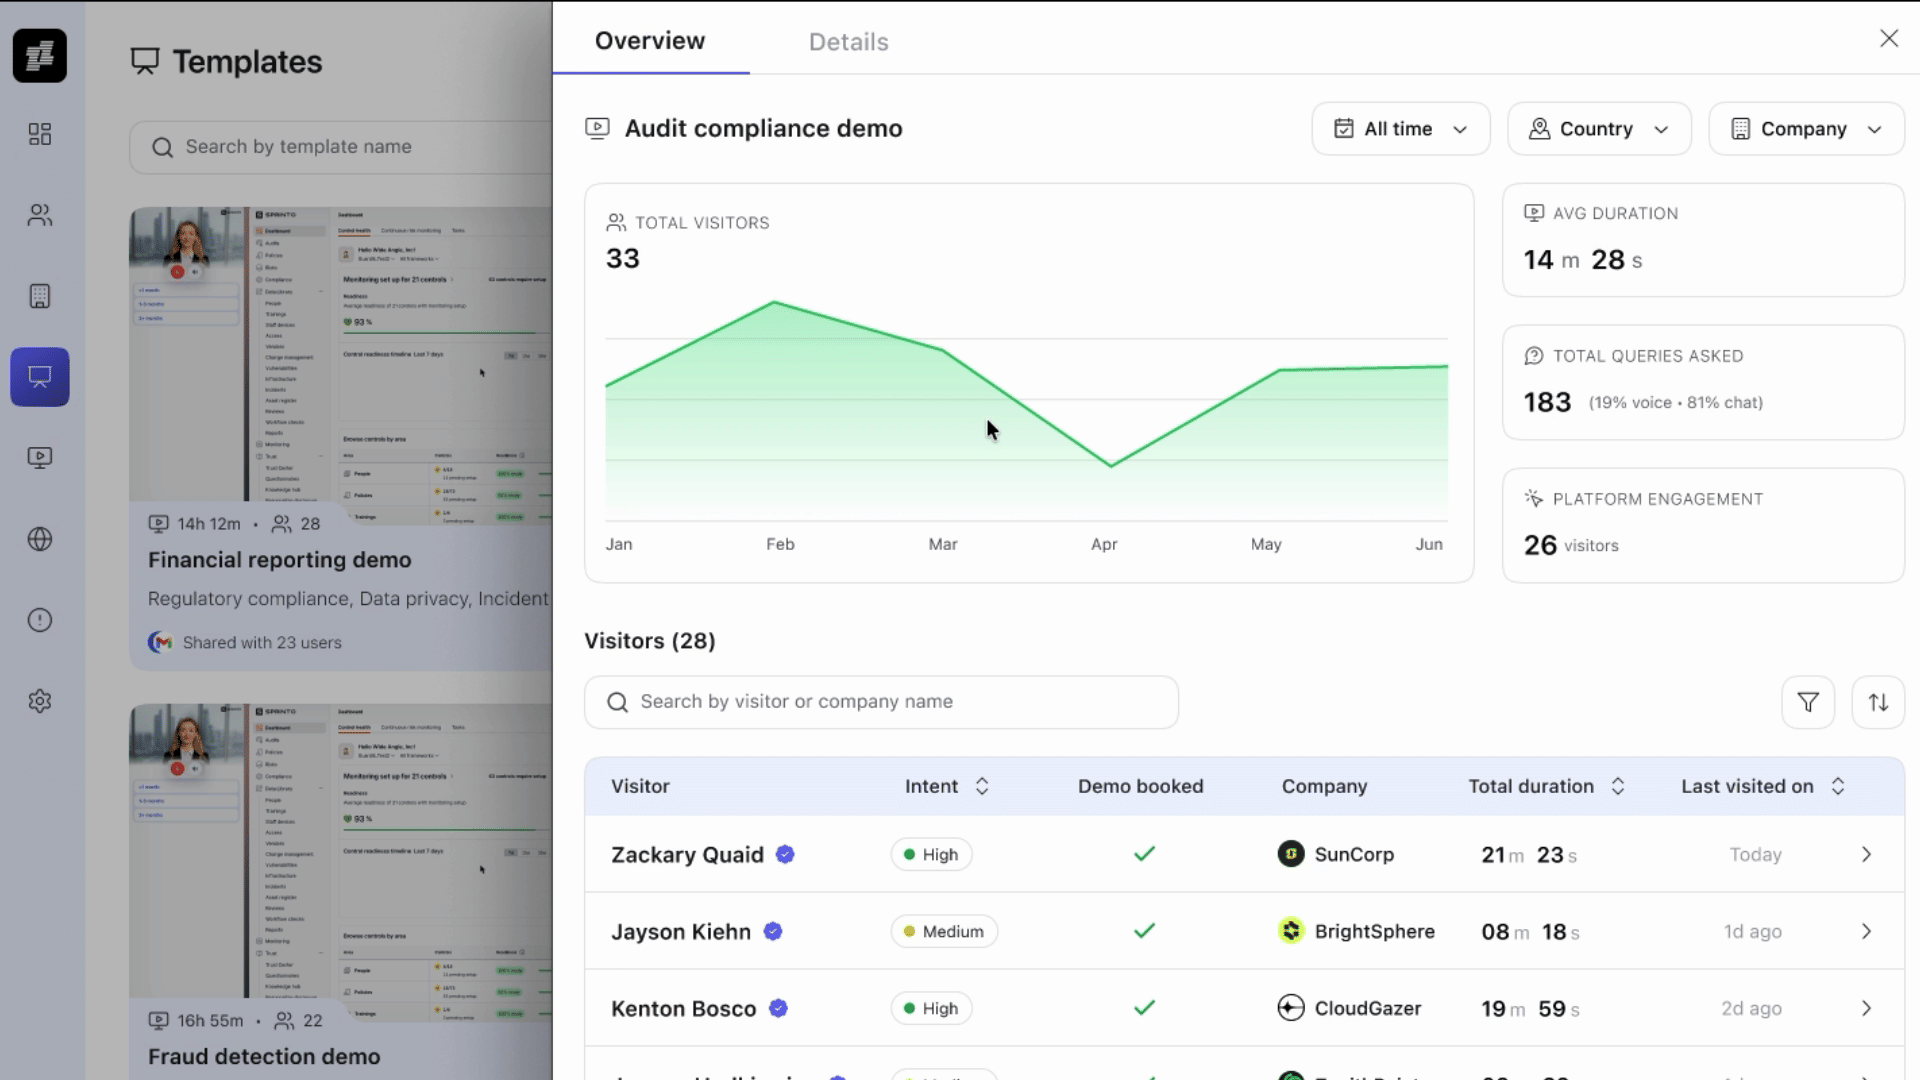Click the sort arrows icon beside filter
Screen dimensions: 1920x1080
coord(1878,702)
